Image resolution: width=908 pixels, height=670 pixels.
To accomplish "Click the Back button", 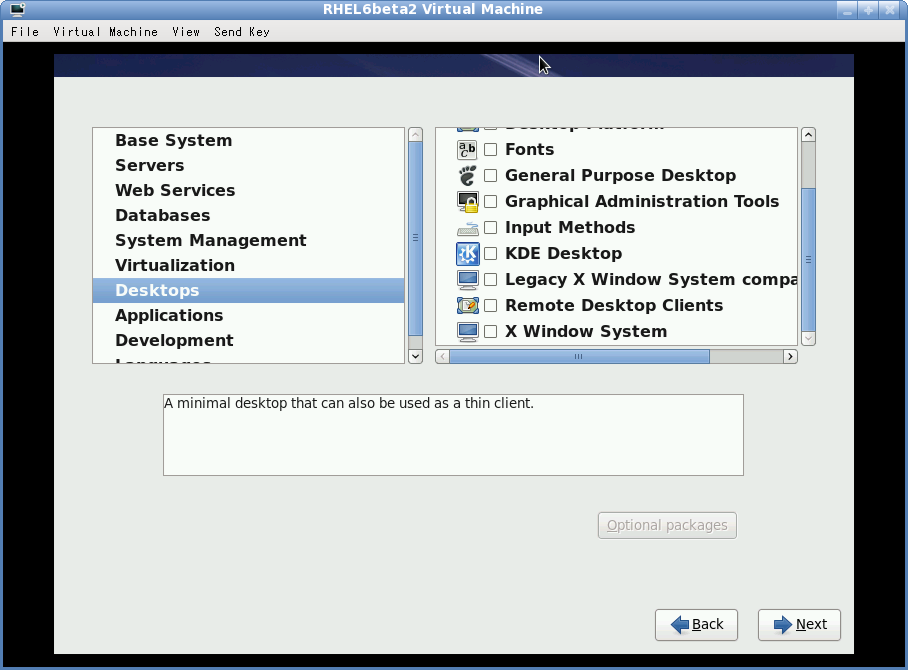I will click(x=696, y=625).
